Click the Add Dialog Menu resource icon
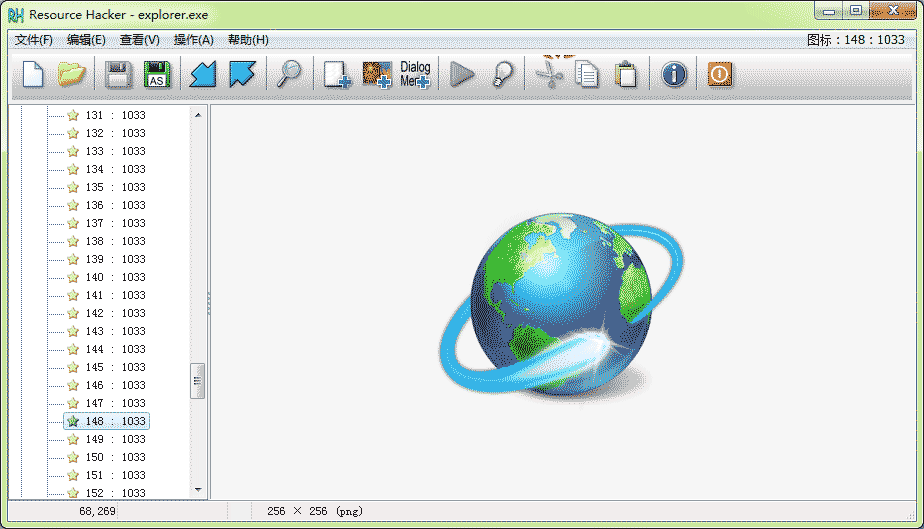The image size is (924, 529). click(x=415, y=75)
